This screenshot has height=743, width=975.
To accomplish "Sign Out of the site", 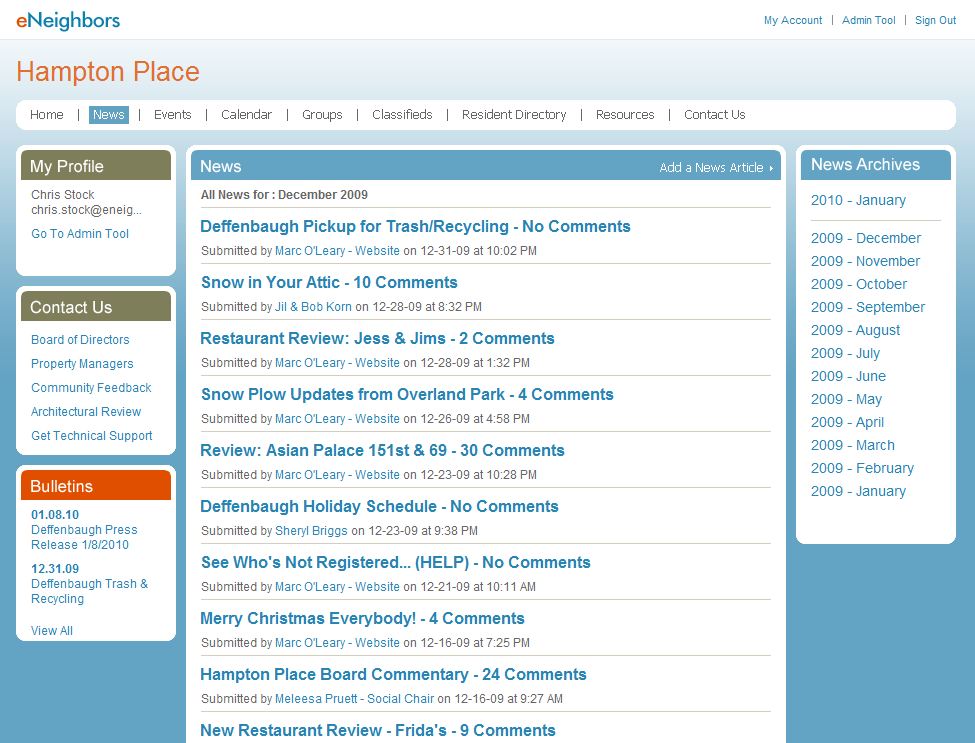I will click(x=935, y=20).
